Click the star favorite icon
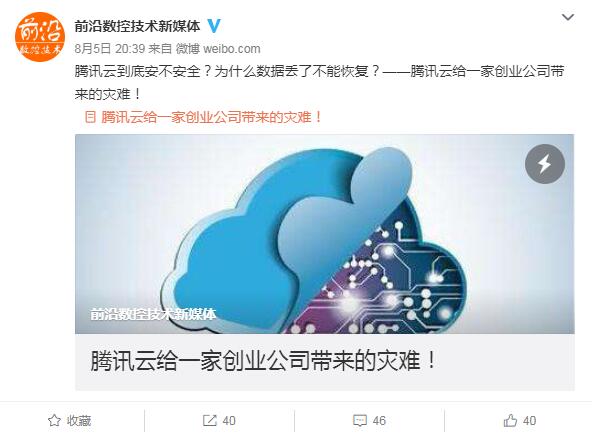Screen dimensions: 592x434 (x=54, y=420)
